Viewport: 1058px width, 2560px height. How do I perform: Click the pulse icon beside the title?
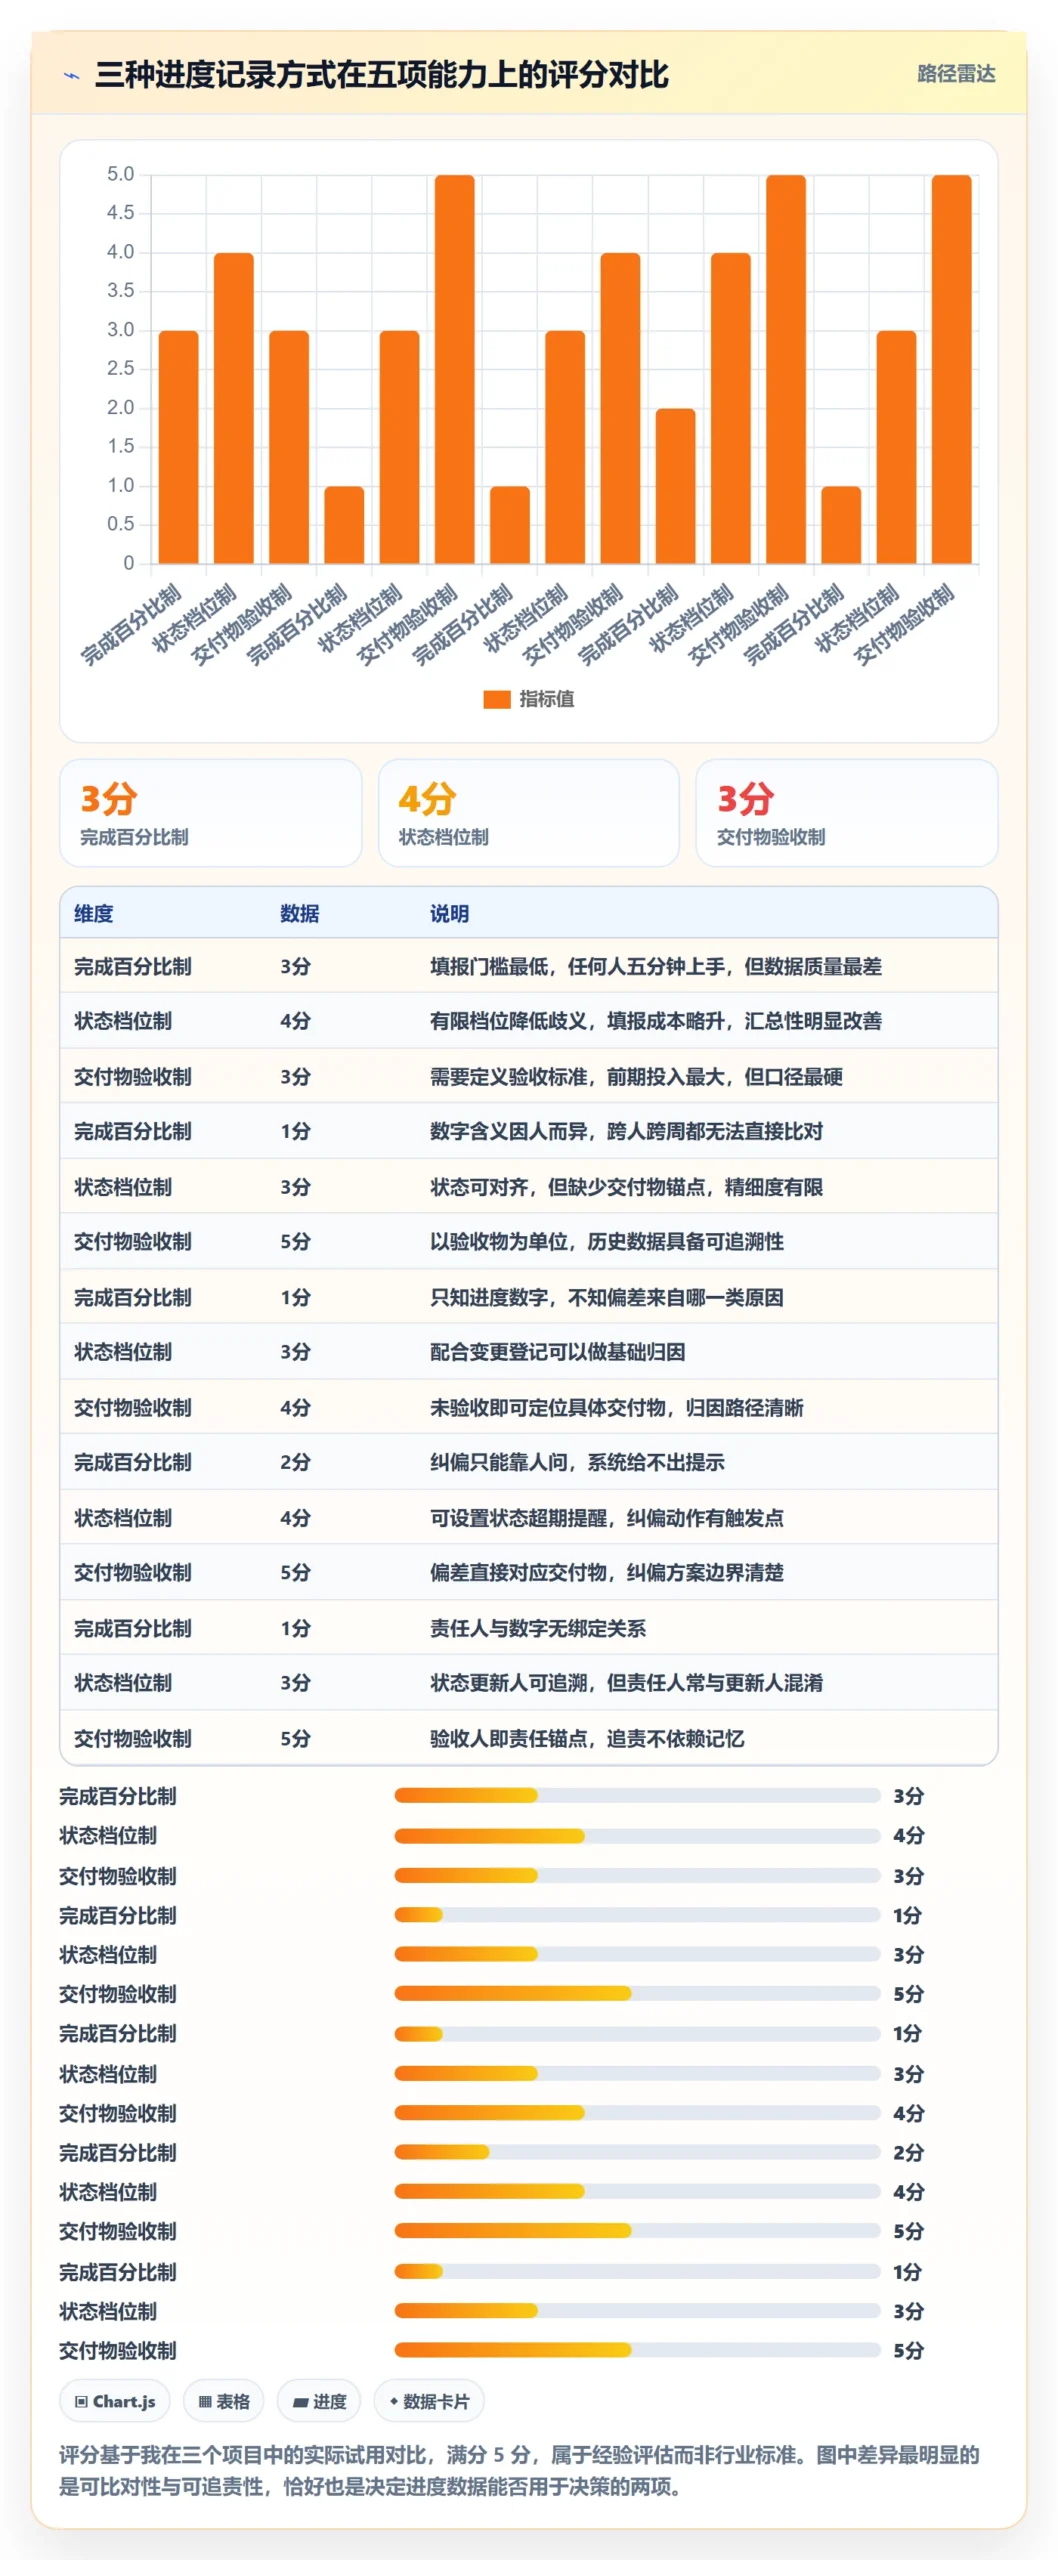point(72,75)
